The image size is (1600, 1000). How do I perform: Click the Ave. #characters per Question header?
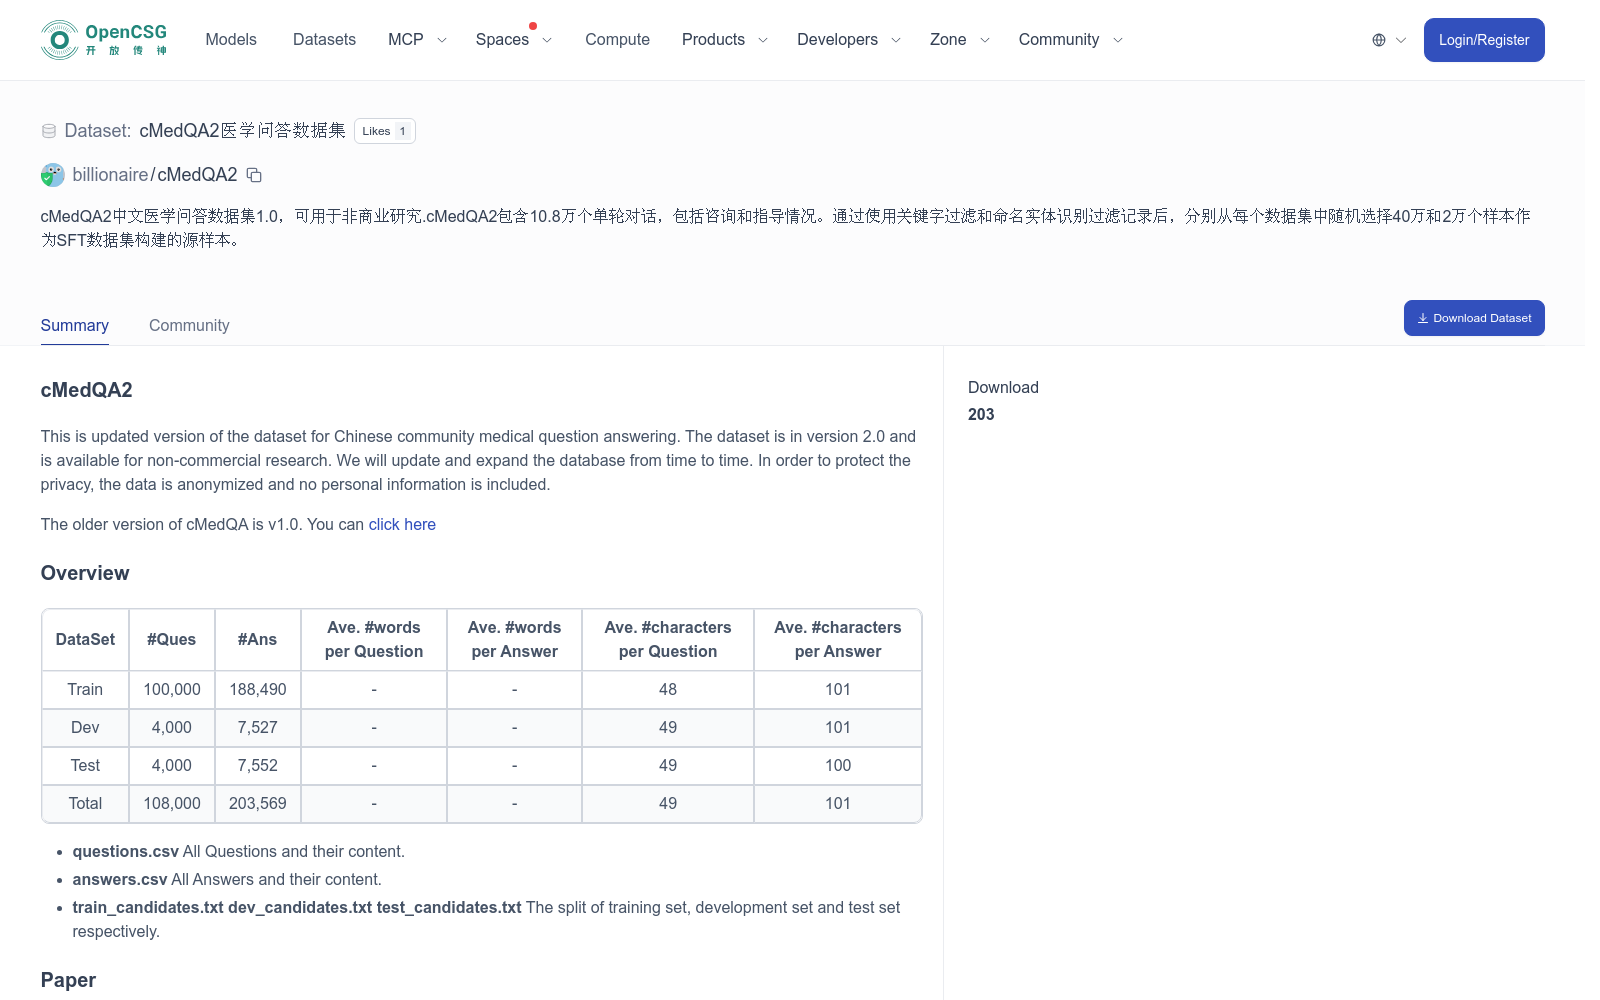point(668,640)
